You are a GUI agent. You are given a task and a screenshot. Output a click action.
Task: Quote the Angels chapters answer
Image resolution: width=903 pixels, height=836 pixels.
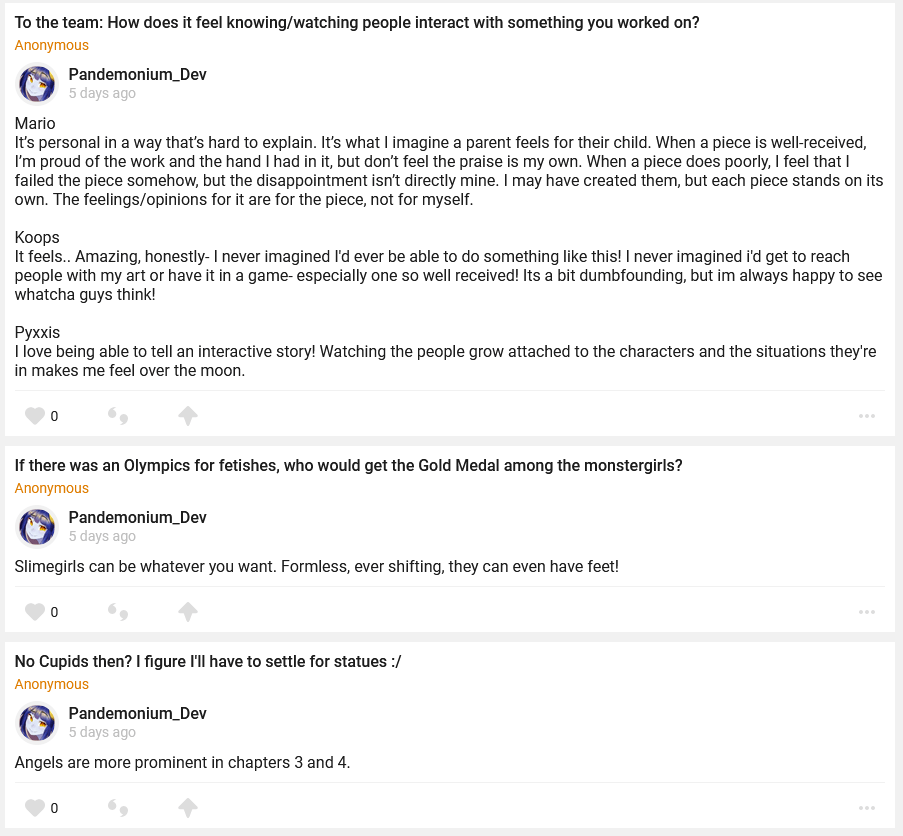118,808
